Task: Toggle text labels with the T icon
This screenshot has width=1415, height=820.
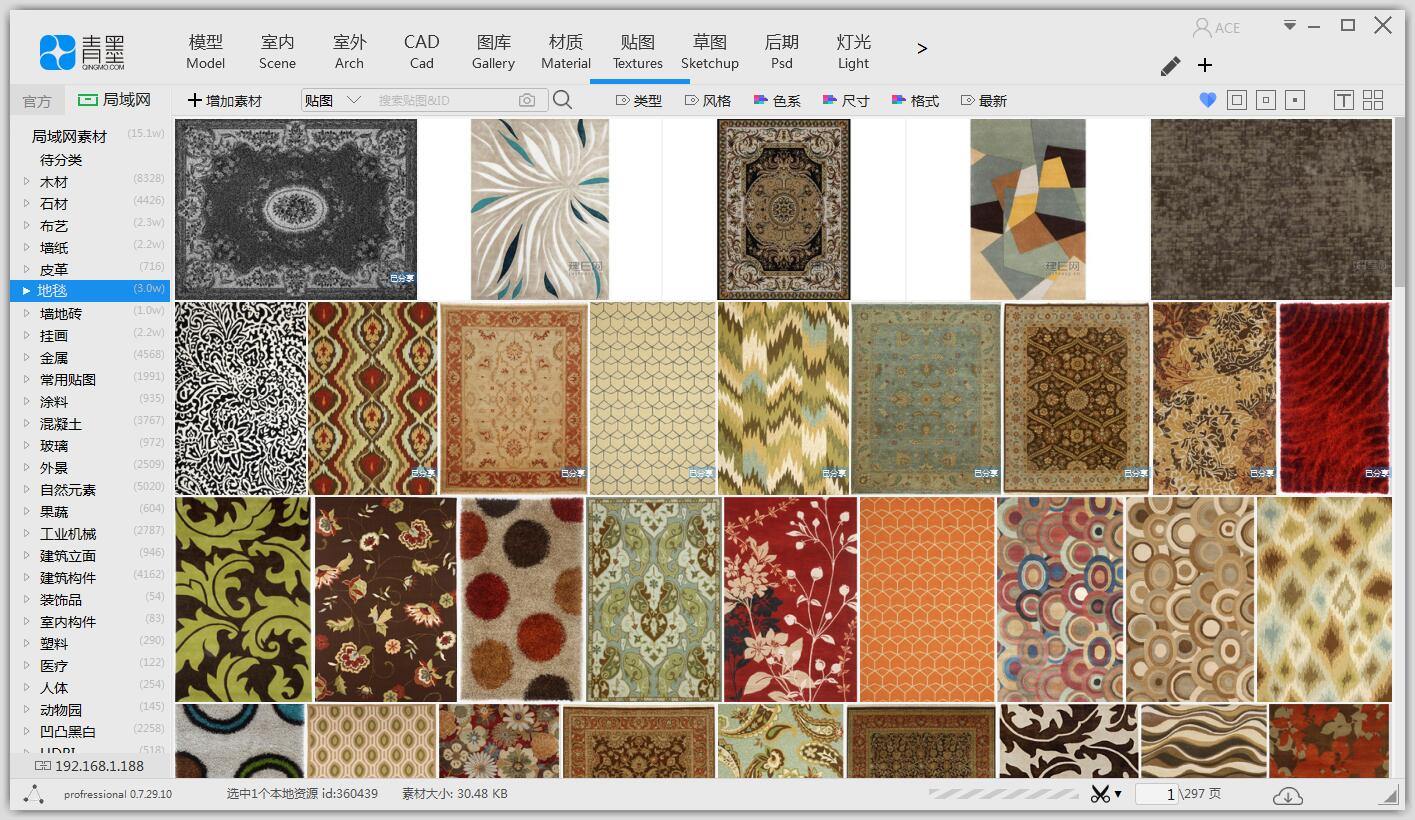Action: [1344, 100]
